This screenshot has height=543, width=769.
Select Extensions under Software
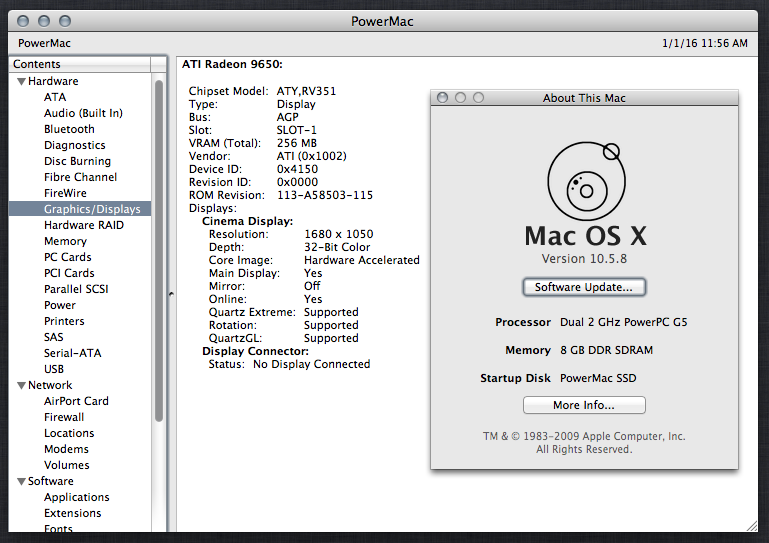coord(72,513)
